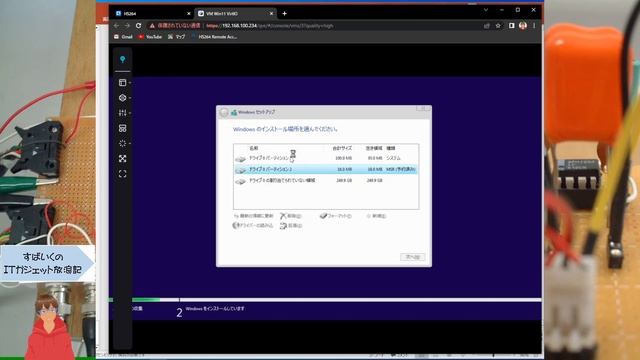Screen dimensions: 640x360
Task: Click the share page icon in address bar
Action: [487, 25]
